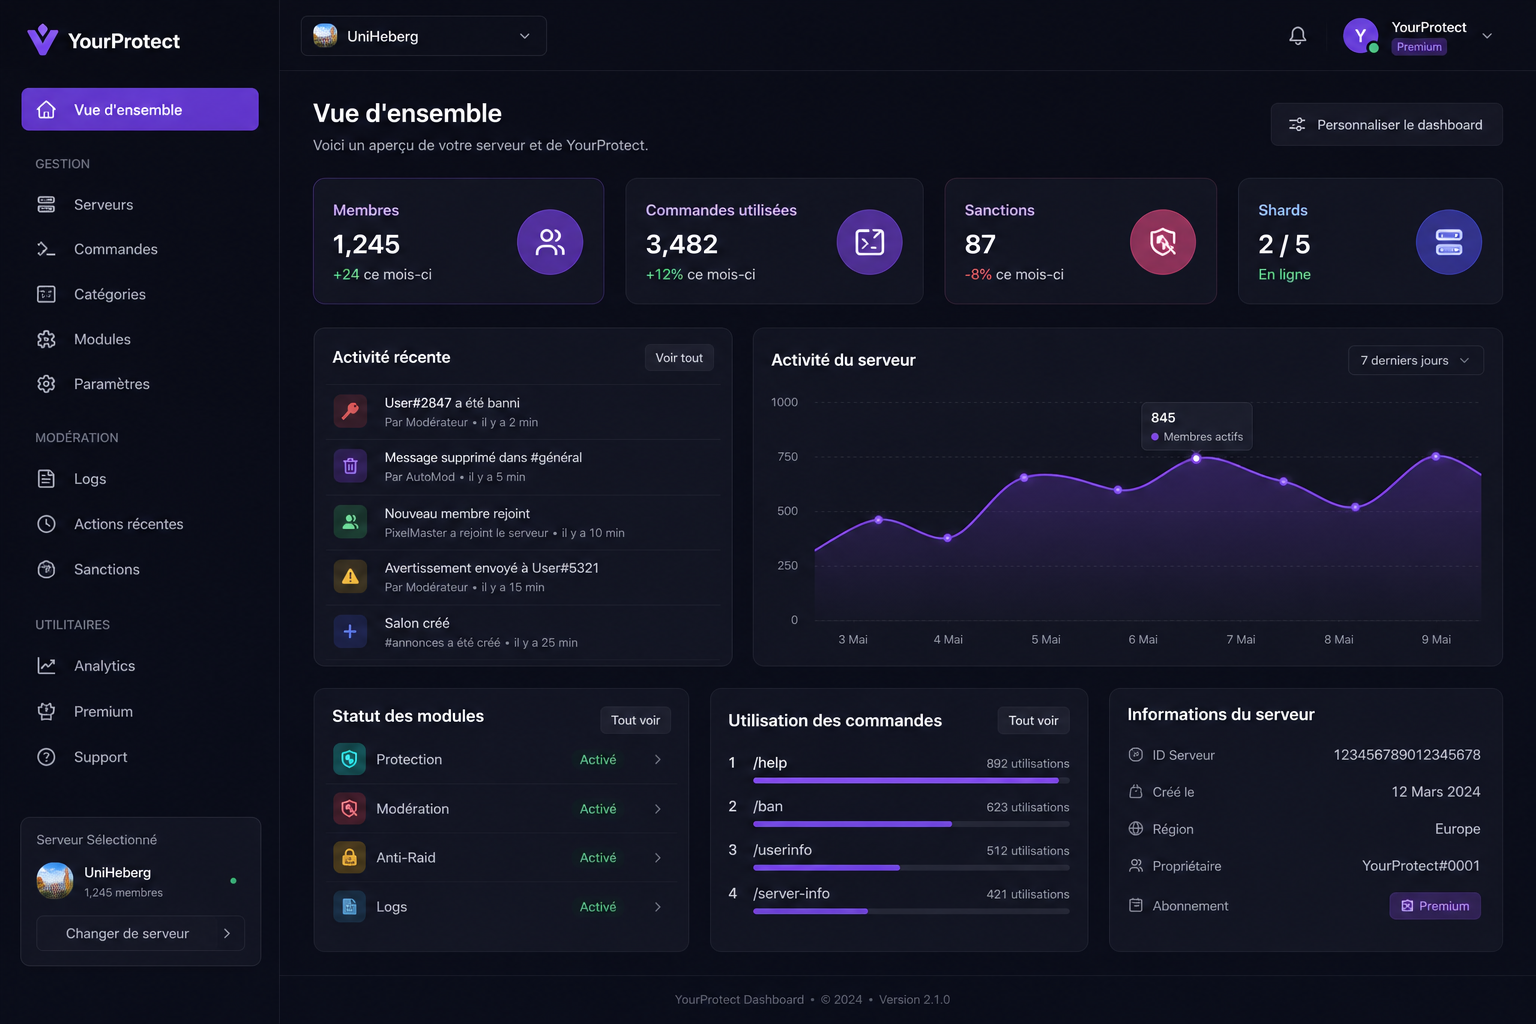Screen dimensions: 1536x1024
Task: Open Analytics in the sidebar
Action: (x=140, y=666)
